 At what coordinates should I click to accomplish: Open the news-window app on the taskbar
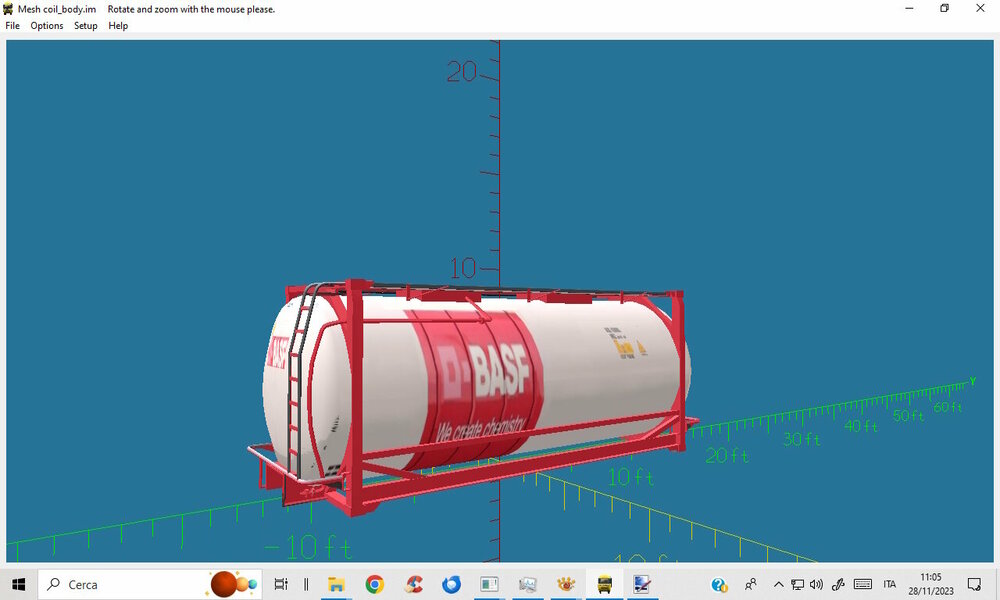(x=489, y=584)
